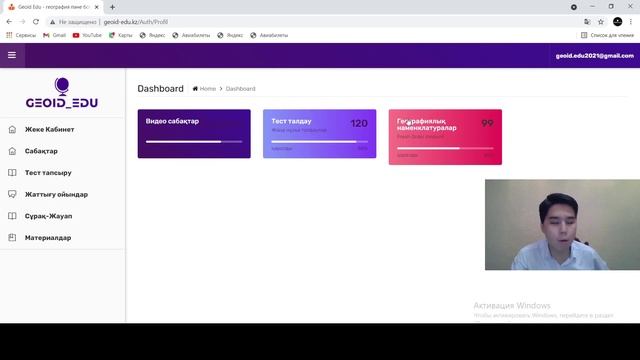The image size is (640, 360).
Task: Open the hamburger menu in purple header
Action: [12, 55]
